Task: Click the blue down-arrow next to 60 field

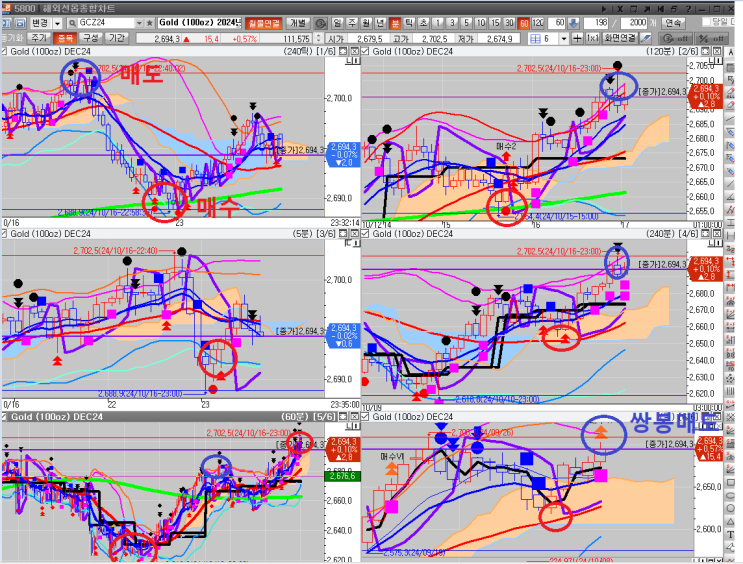Action: pos(573,23)
